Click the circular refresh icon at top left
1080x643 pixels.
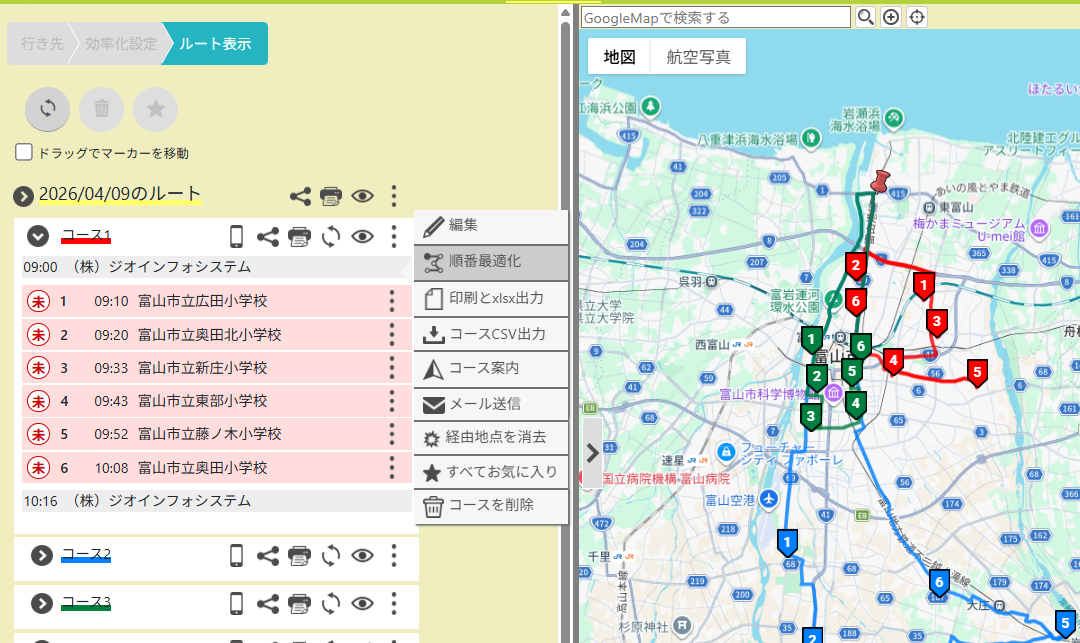point(47,109)
